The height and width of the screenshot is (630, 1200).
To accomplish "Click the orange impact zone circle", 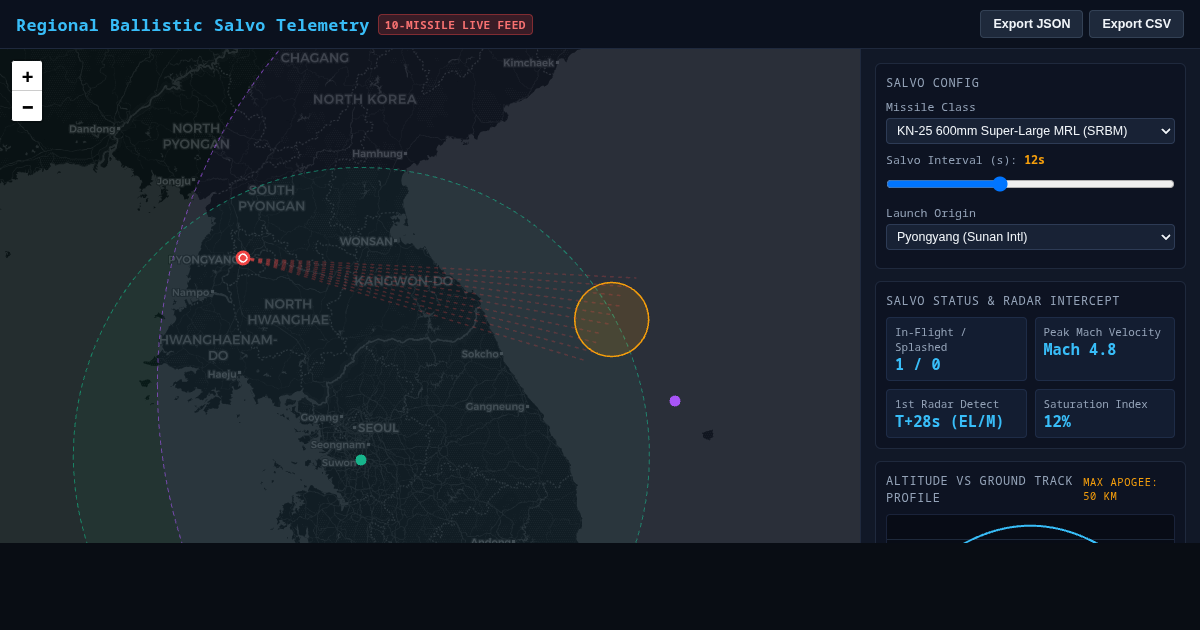I will click(611, 319).
